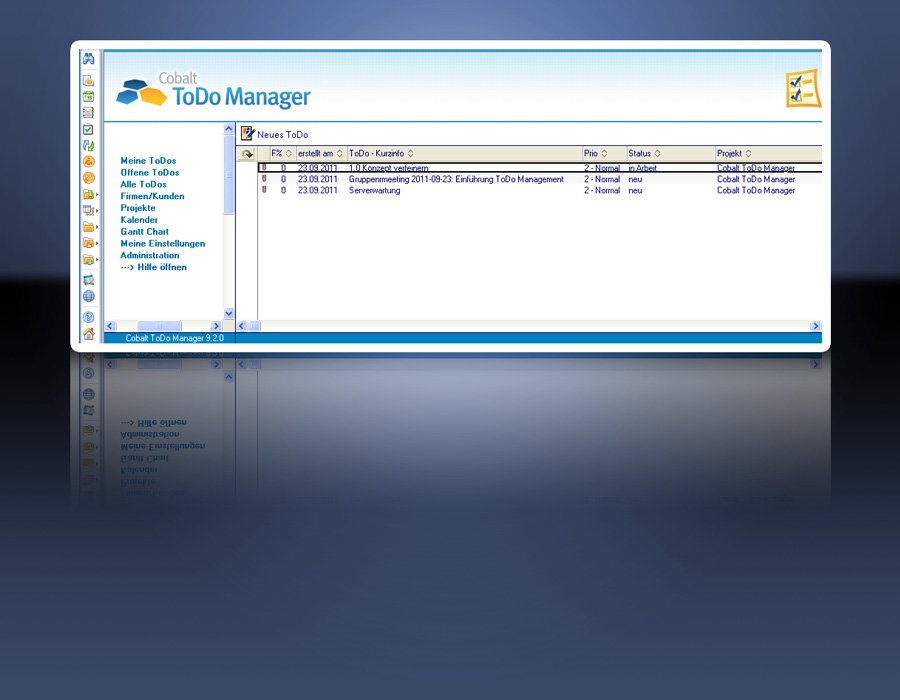Click the Neues ToDo button label

(282, 135)
